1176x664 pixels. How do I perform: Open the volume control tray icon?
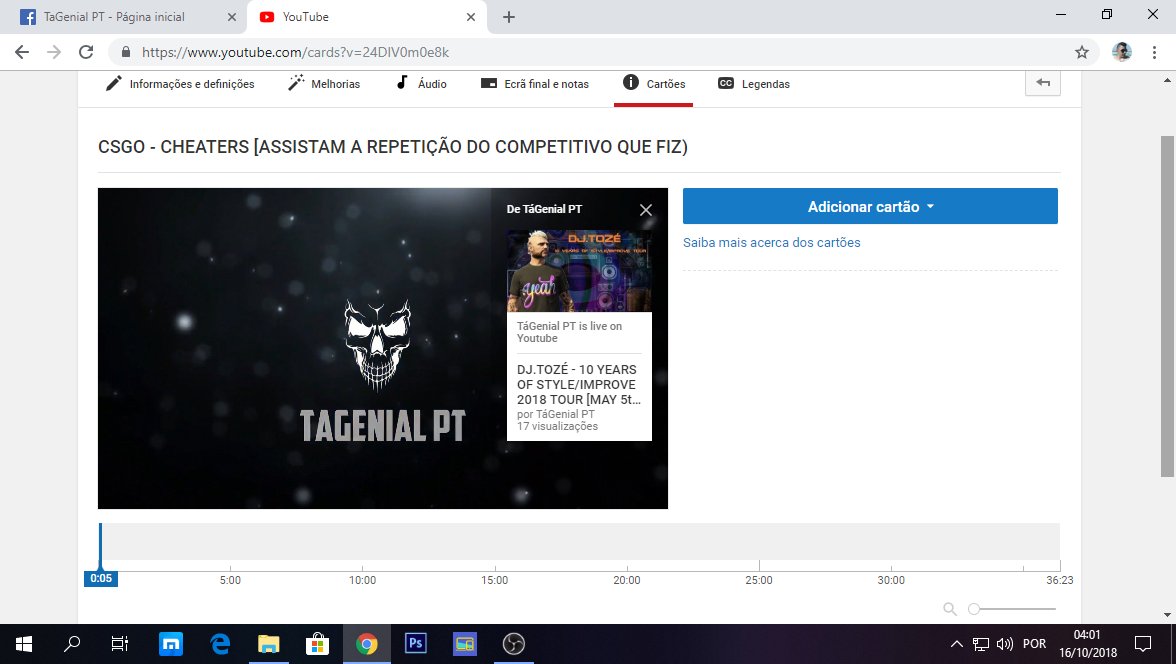coord(1004,644)
